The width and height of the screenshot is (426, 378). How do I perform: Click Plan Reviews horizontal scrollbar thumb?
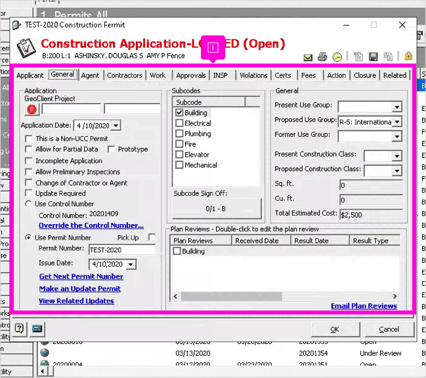231,296
